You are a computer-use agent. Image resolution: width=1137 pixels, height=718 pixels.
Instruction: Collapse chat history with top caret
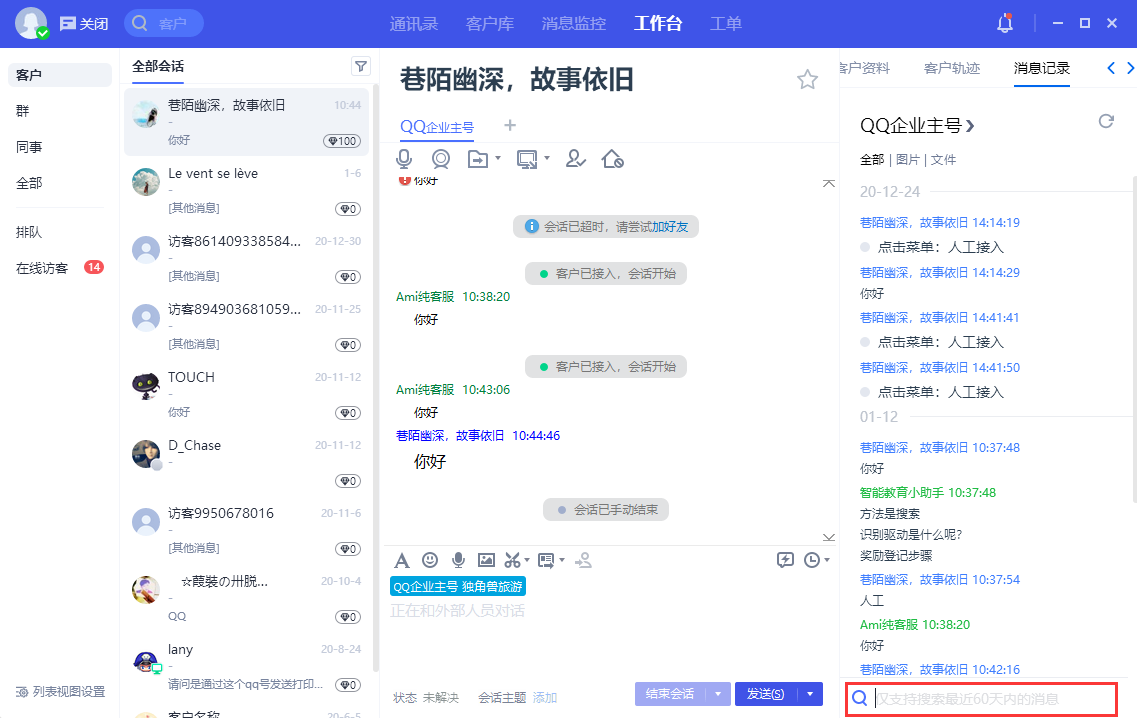tap(829, 183)
